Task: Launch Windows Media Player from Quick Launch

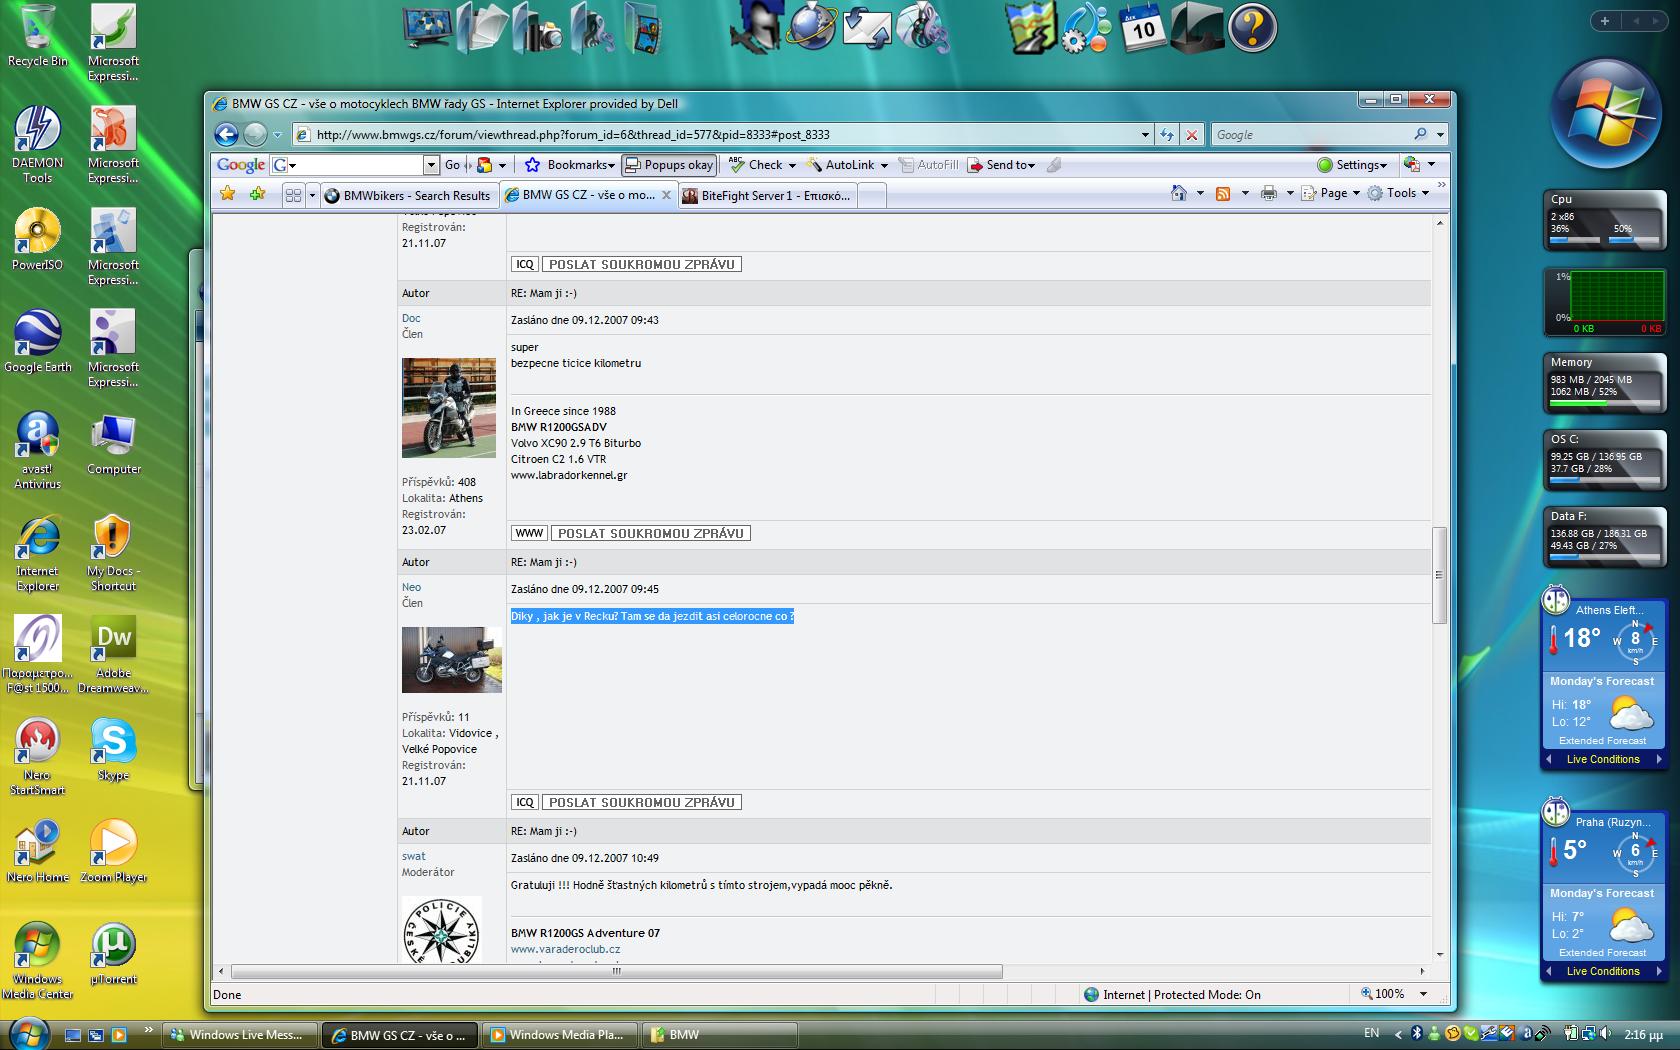Action: click(118, 1035)
